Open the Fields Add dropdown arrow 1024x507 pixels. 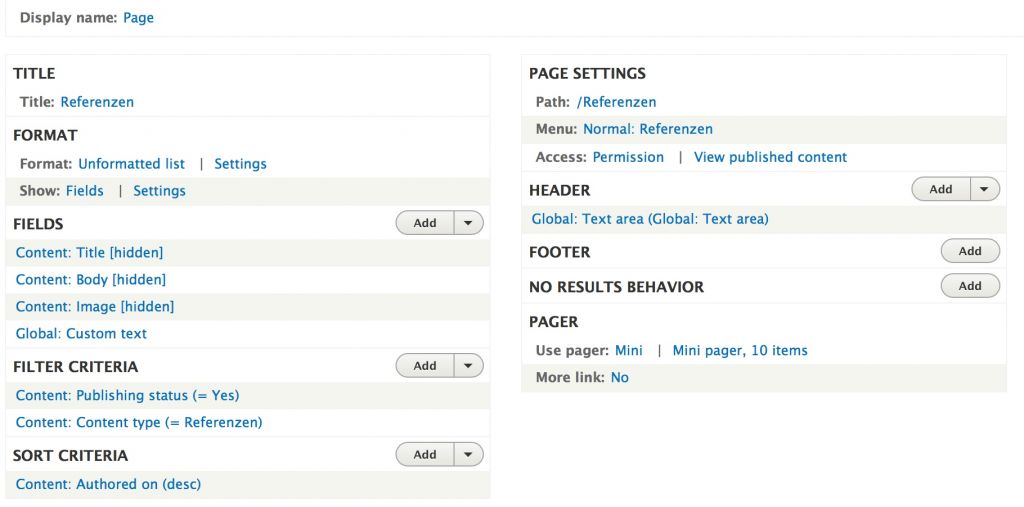[x=469, y=223]
